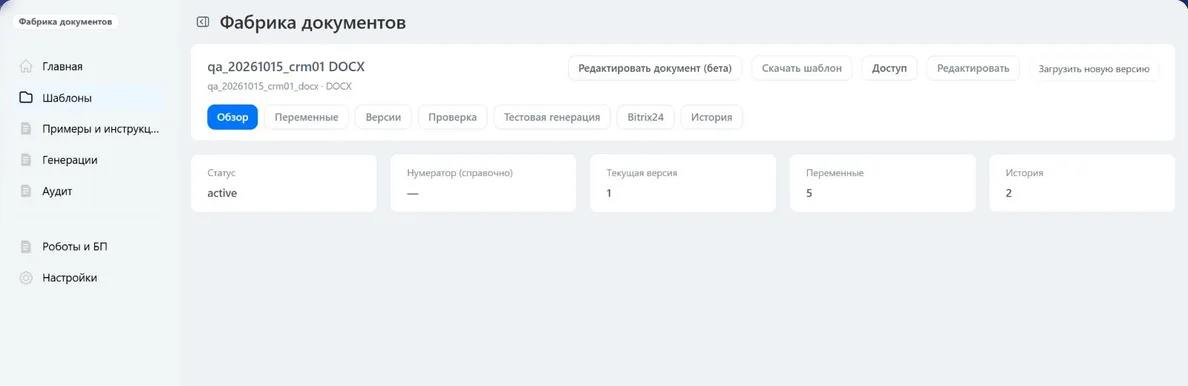Open the История tab

coord(711,118)
